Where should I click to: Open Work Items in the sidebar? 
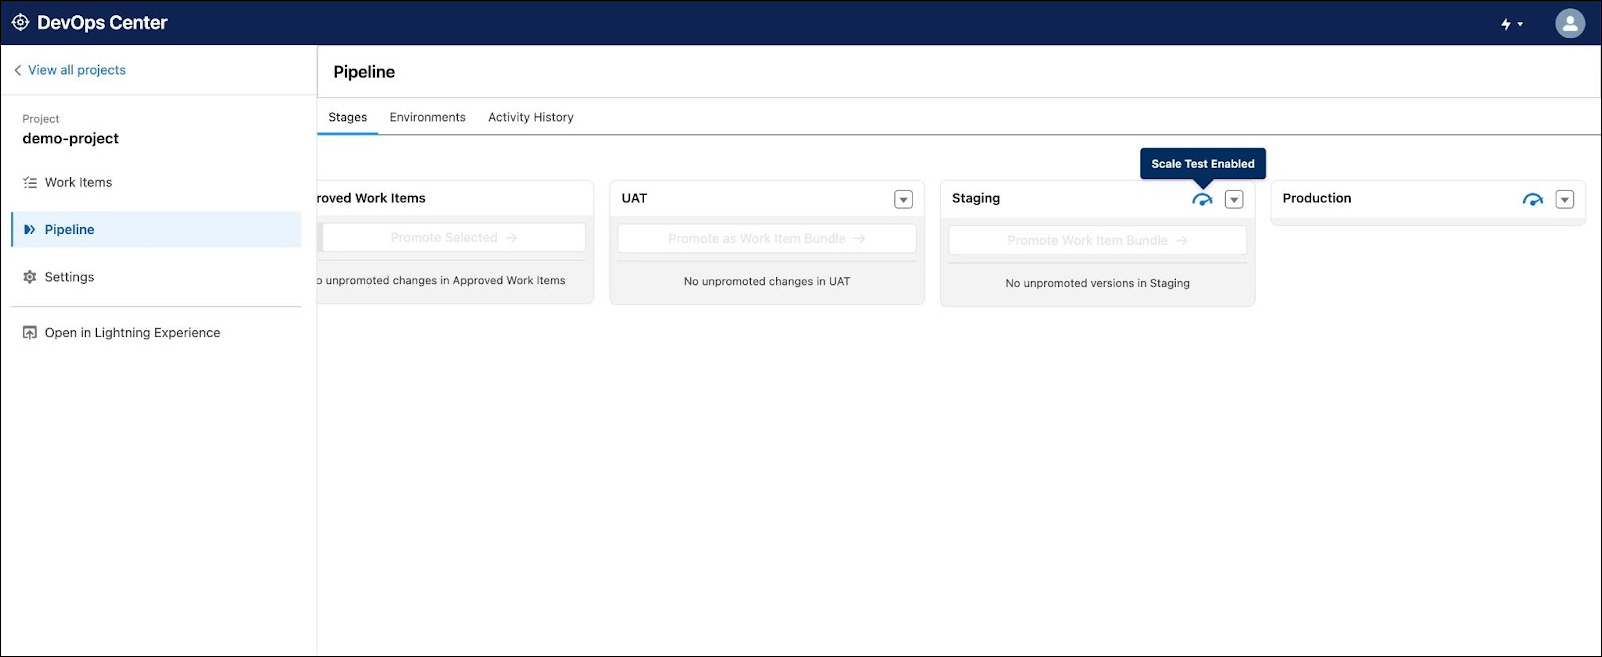pos(78,183)
